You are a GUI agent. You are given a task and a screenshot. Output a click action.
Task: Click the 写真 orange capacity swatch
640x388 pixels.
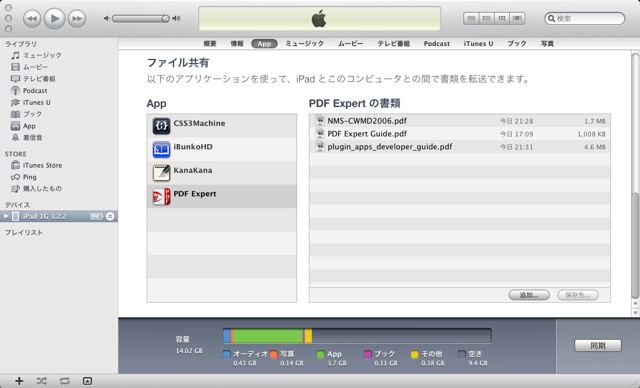click(274, 354)
